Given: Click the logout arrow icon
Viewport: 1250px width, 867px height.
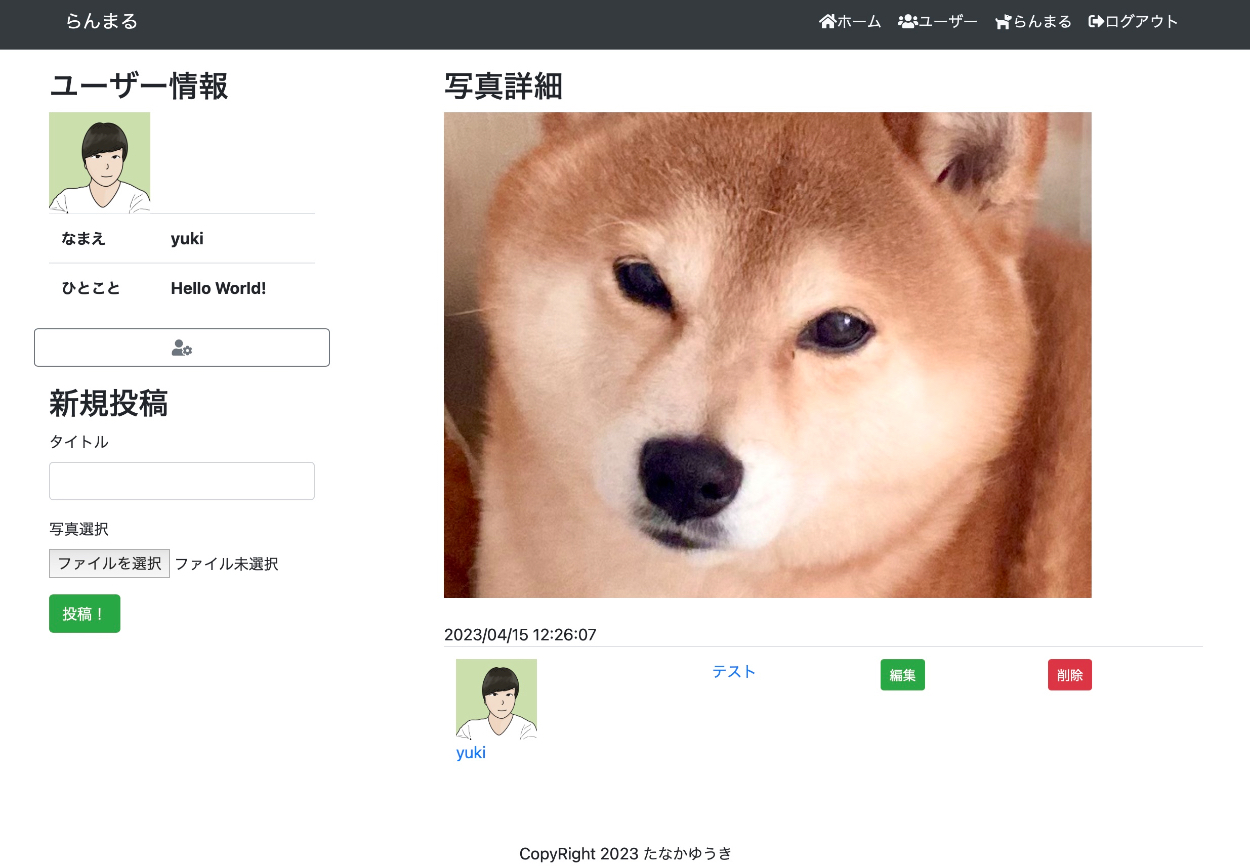Looking at the screenshot, I should click(1096, 22).
